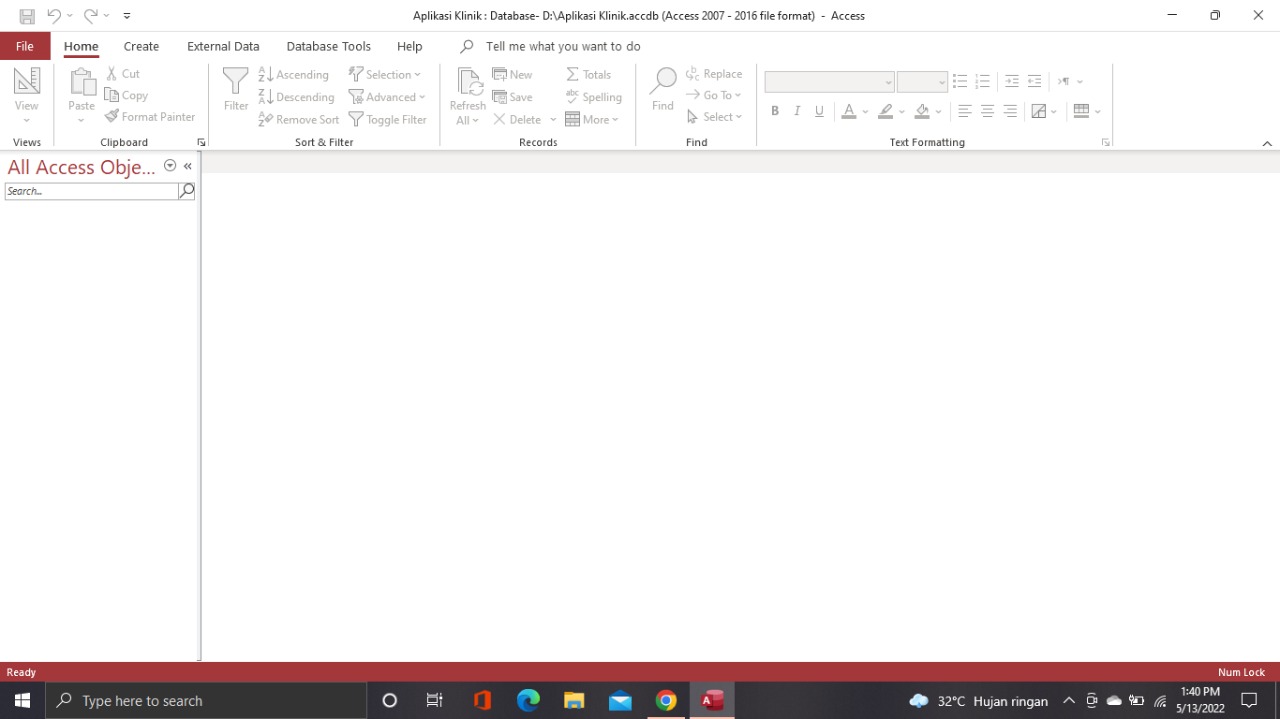1280x719 pixels.
Task: Click the Replace button
Action: (x=714, y=74)
